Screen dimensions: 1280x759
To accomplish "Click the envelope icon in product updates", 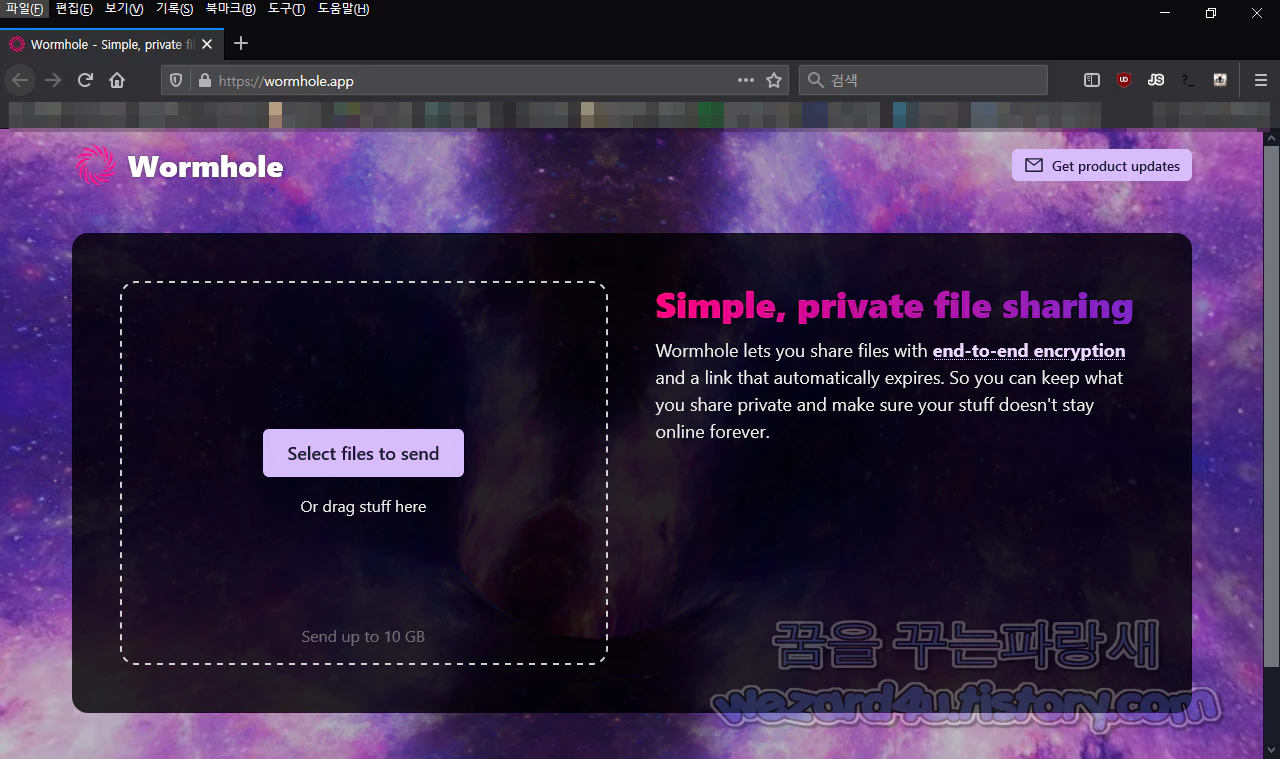I will click(1034, 166).
